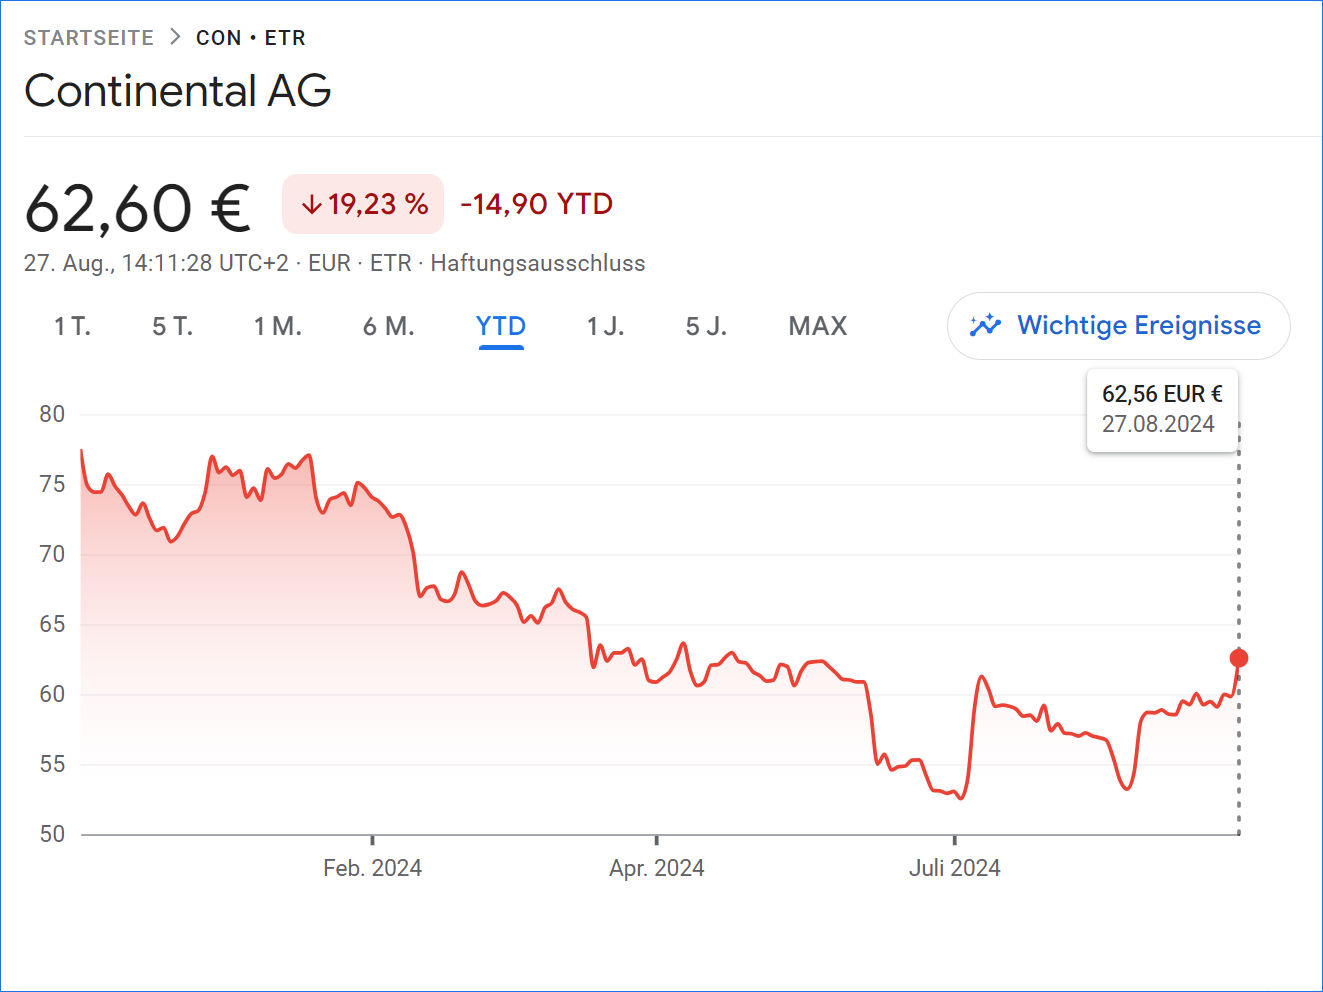Open the Haftungsausschluss link
1323x992 pixels.
(x=537, y=263)
